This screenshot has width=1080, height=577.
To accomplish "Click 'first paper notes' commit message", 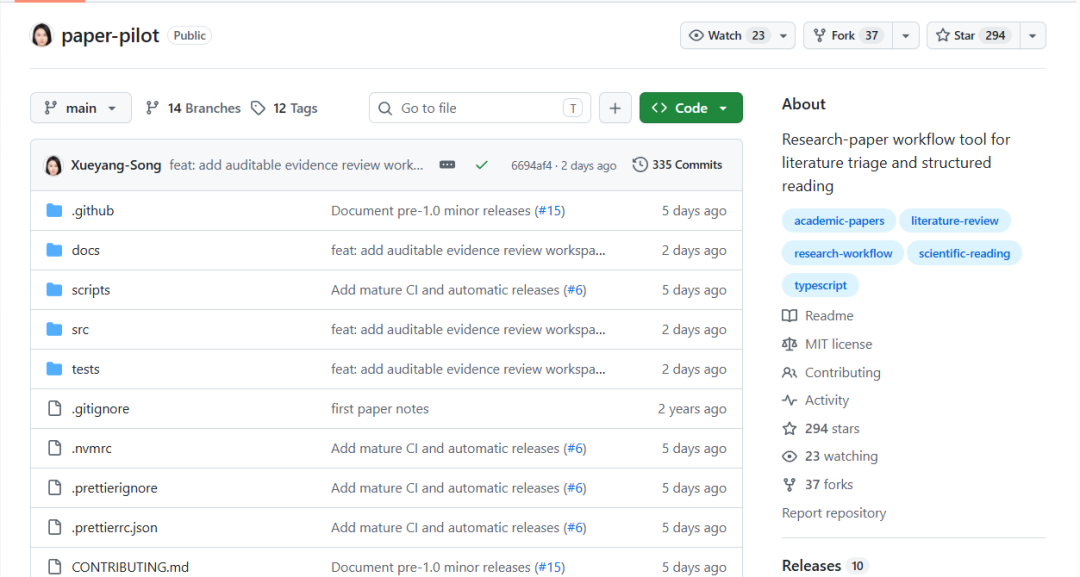I will [380, 408].
